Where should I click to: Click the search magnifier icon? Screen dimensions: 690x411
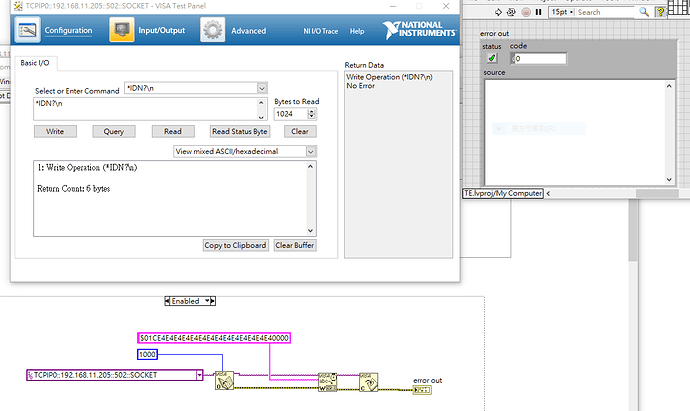click(644, 12)
